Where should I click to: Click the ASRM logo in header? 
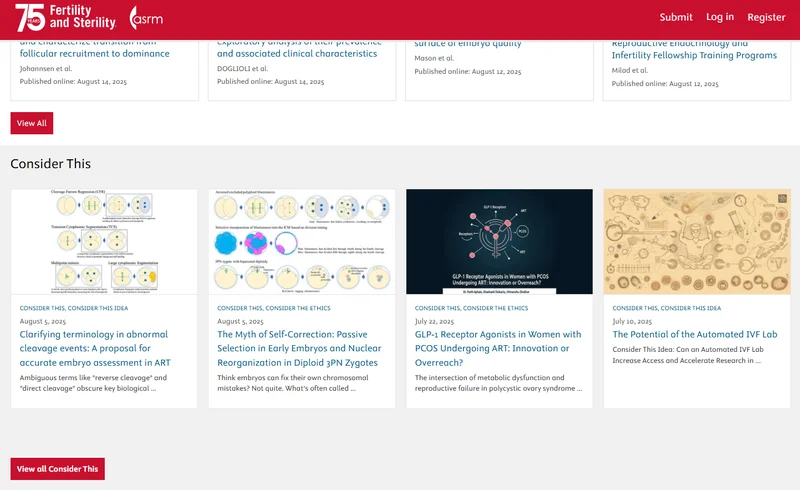point(146,18)
